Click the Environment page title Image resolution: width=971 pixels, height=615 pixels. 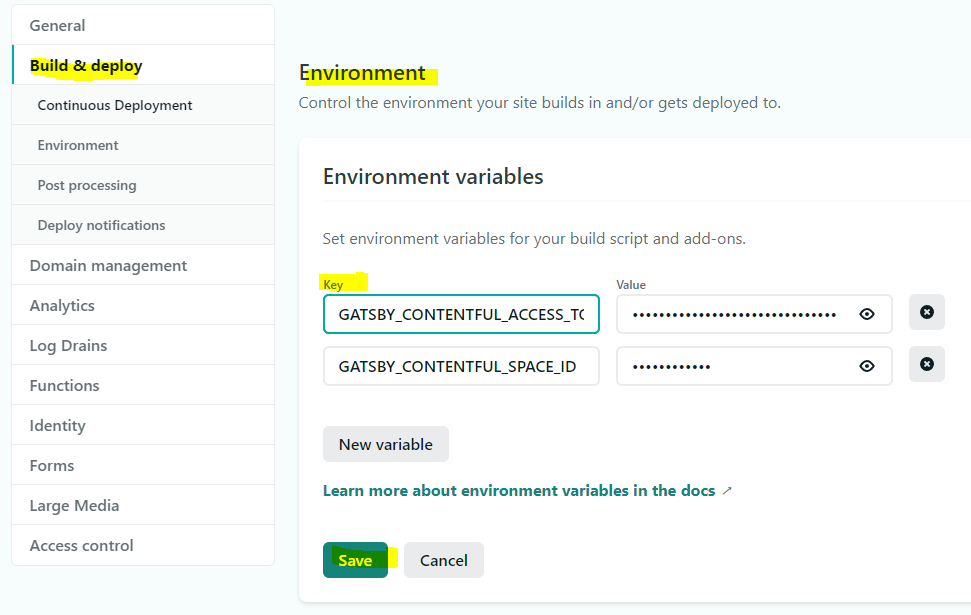362,72
